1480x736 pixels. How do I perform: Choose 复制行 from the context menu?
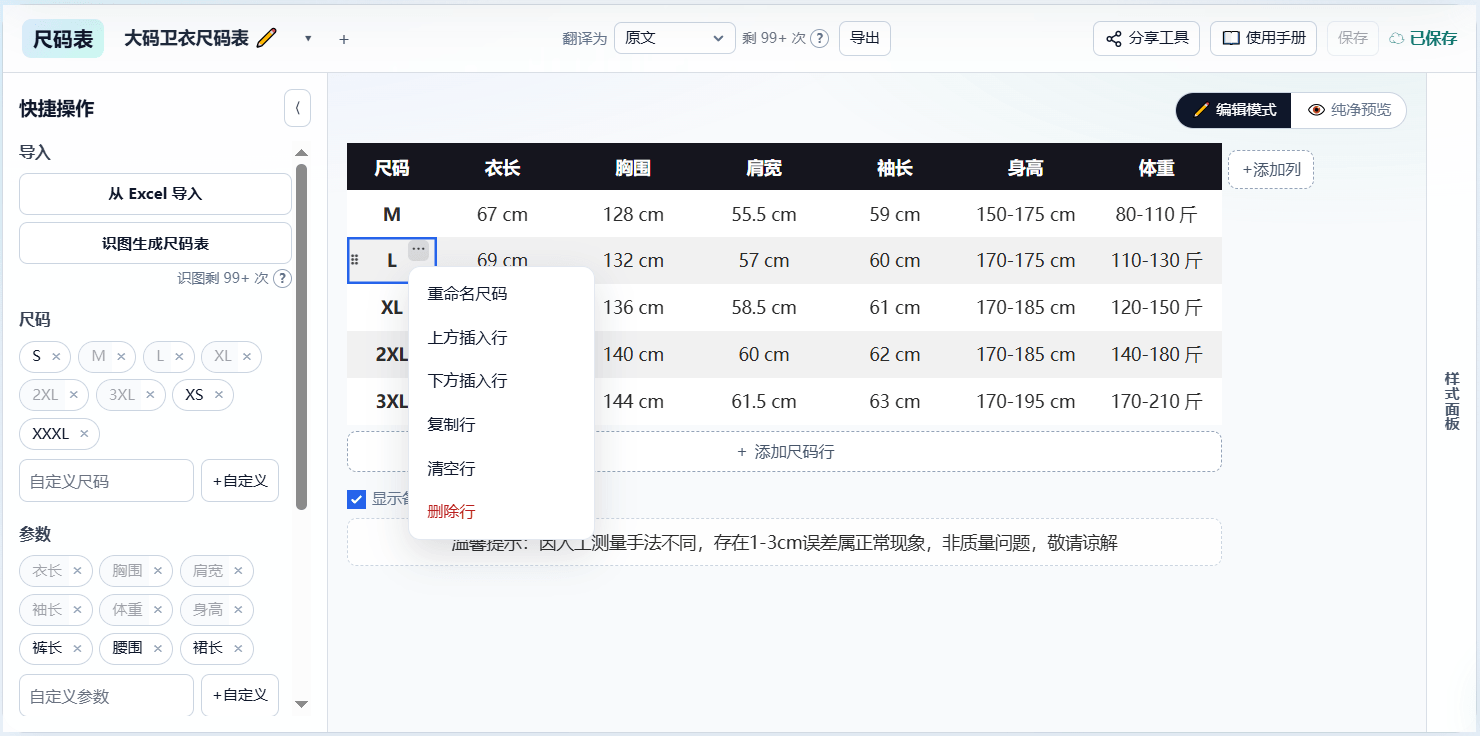pos(501,425)
